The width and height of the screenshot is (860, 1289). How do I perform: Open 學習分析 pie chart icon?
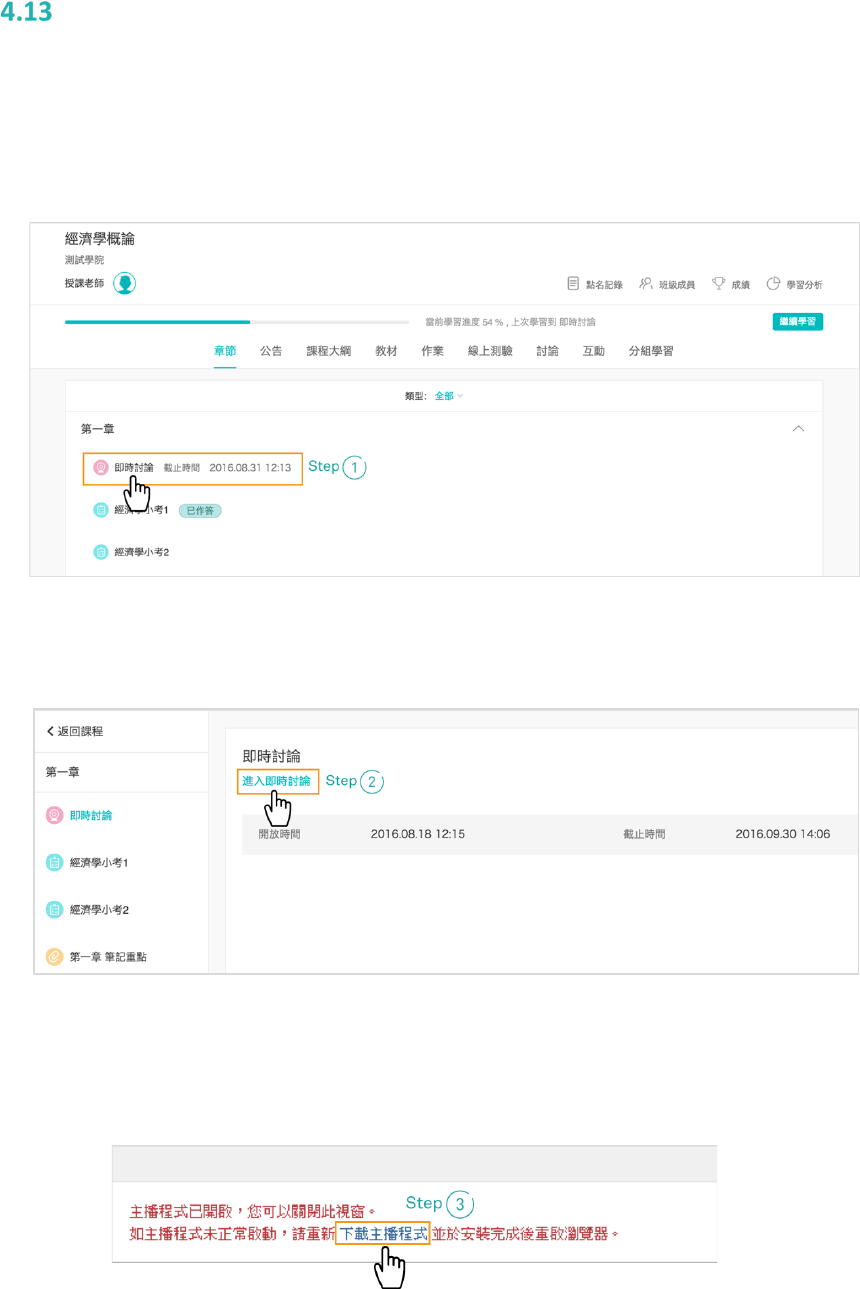tap(773, 284)
